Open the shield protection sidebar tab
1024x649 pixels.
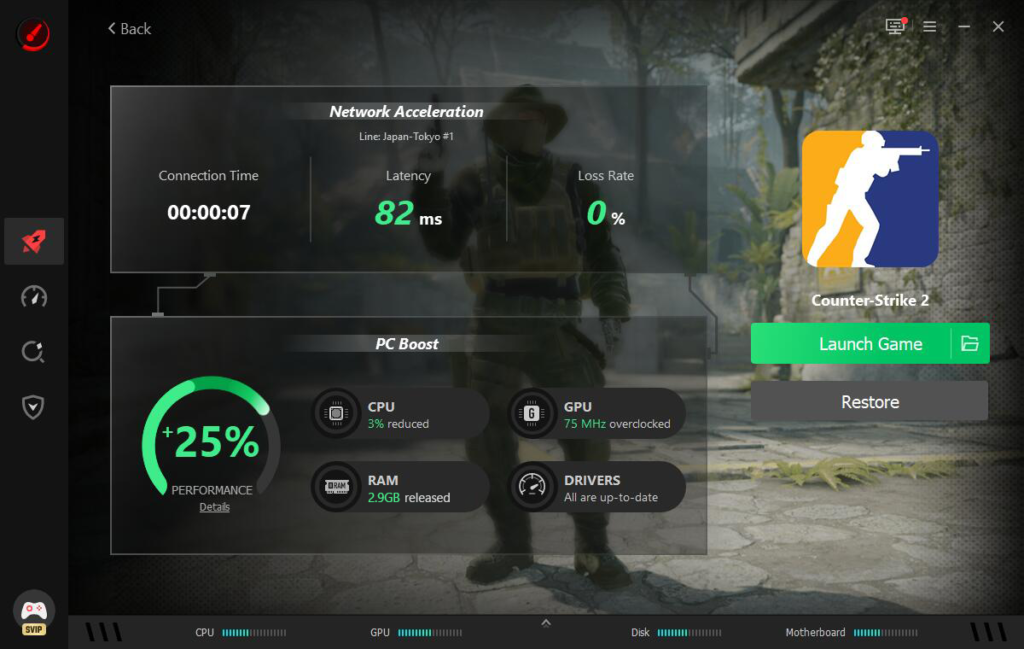coord(33,407)
